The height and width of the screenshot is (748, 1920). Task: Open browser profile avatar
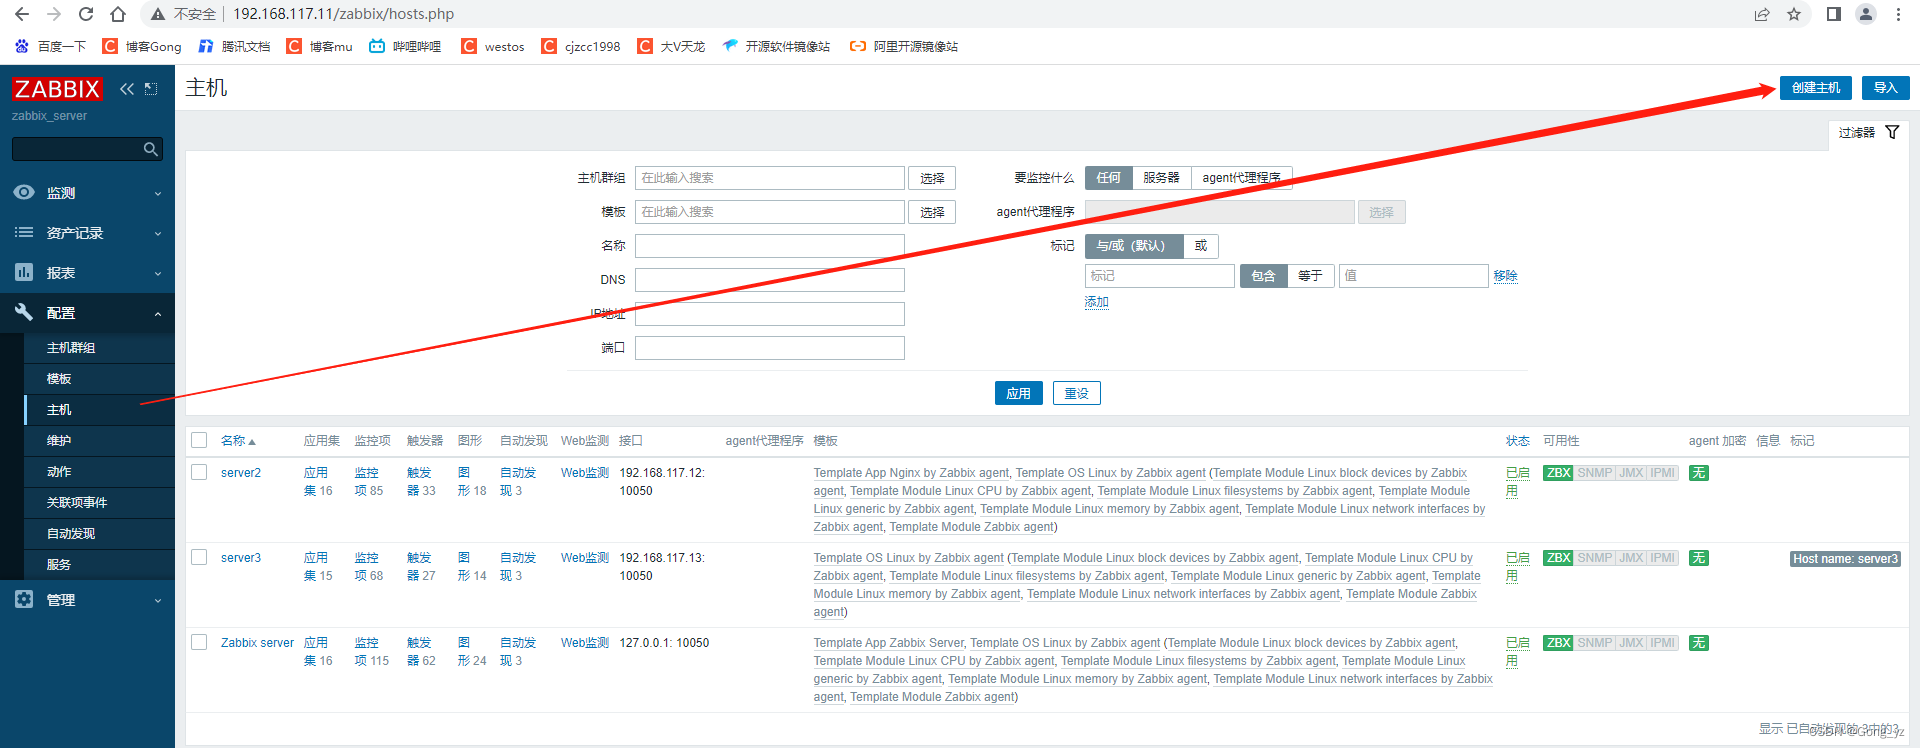tap(1866, 14)
